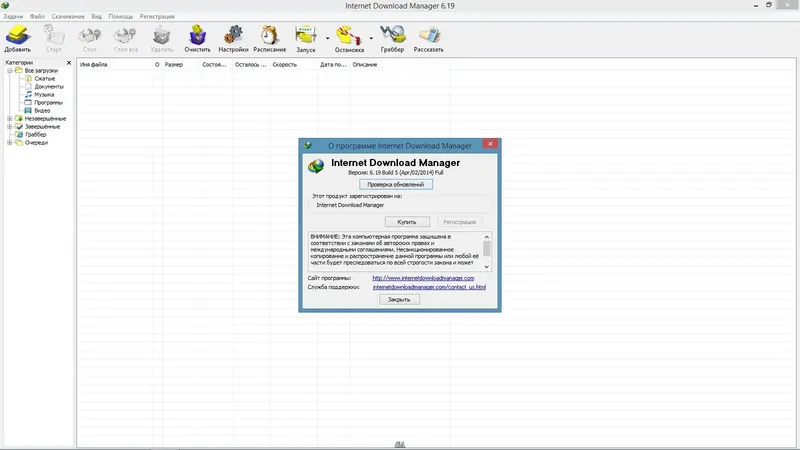
Task: Open the contact_us.html support link
Action: (429, 287)
